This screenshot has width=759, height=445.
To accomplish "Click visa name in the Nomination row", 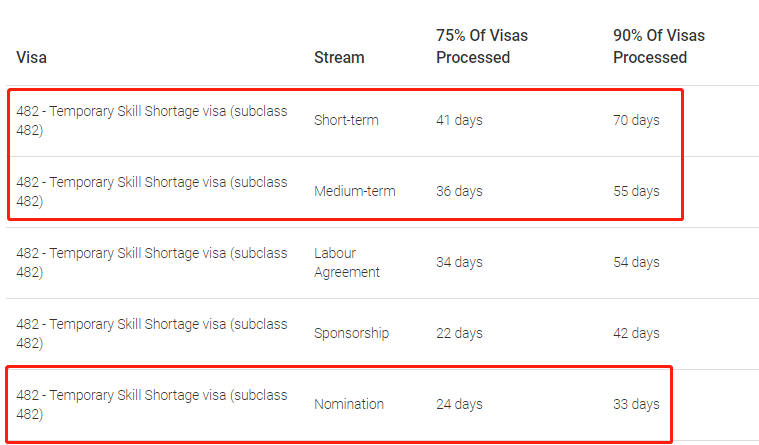I will pos(152,405).
